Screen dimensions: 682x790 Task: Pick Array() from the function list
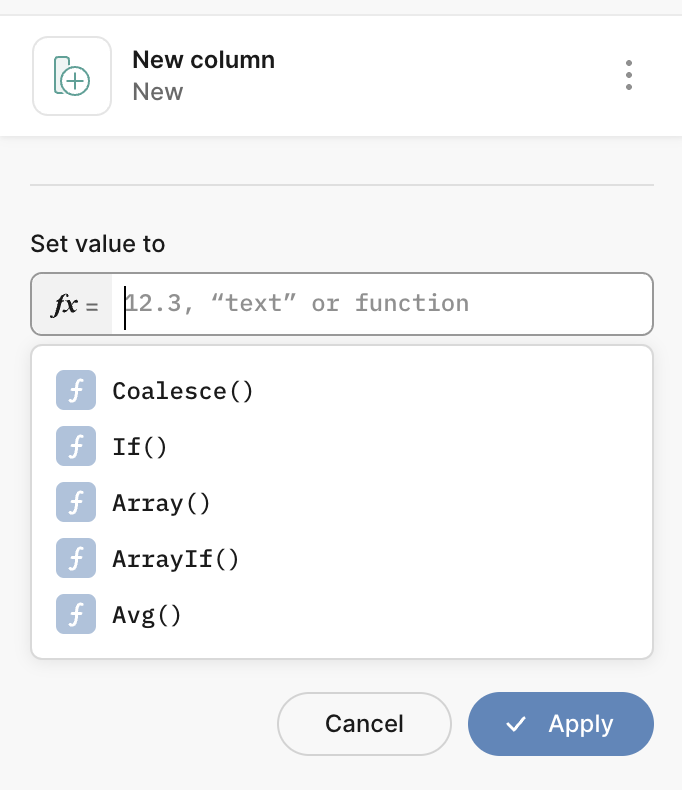click(342, 502)
